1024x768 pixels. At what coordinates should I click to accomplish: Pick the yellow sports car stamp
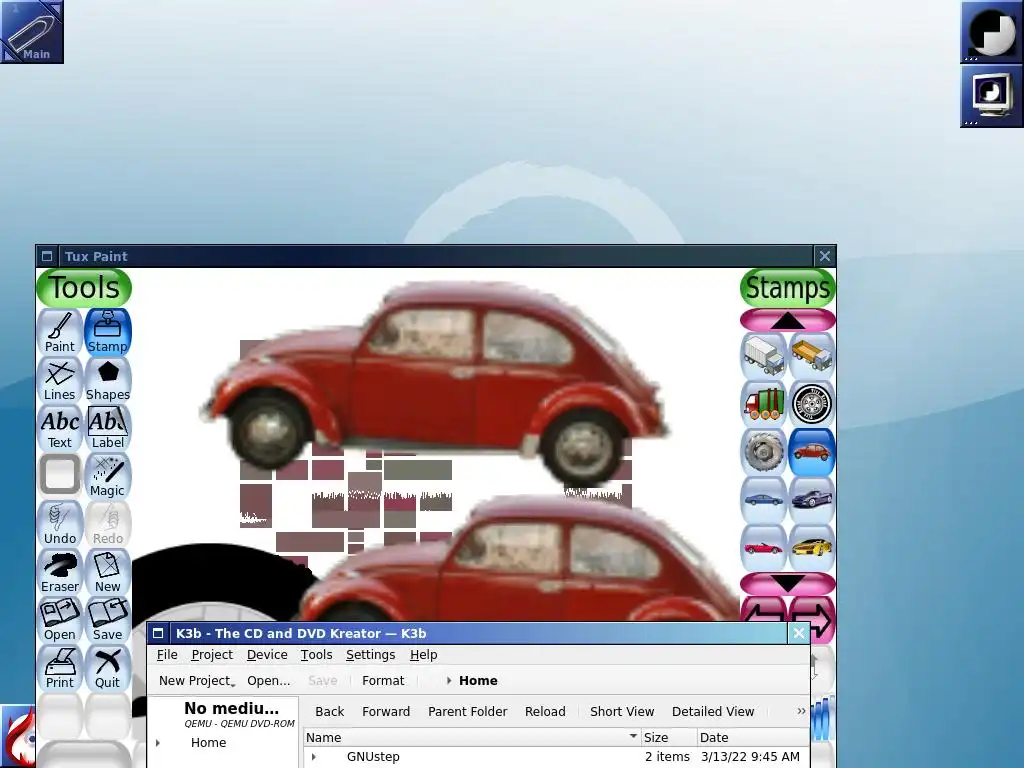coord(812,548)
